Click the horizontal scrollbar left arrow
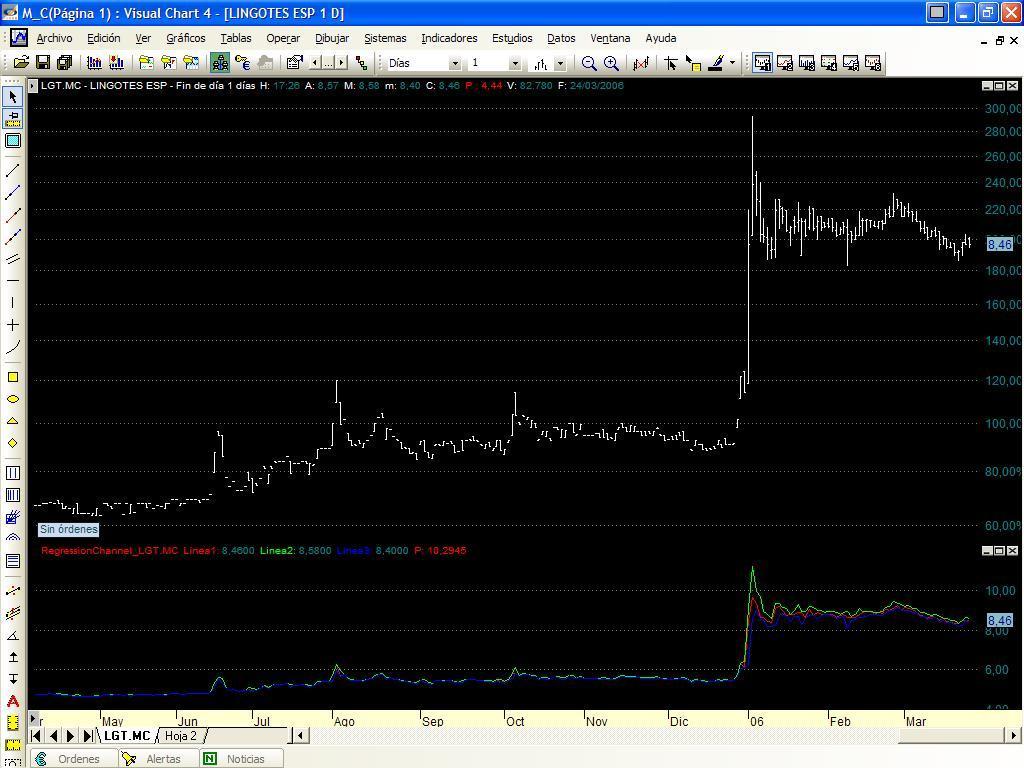This screenshot has width=1024, height=768. click(x=300, y=736)
